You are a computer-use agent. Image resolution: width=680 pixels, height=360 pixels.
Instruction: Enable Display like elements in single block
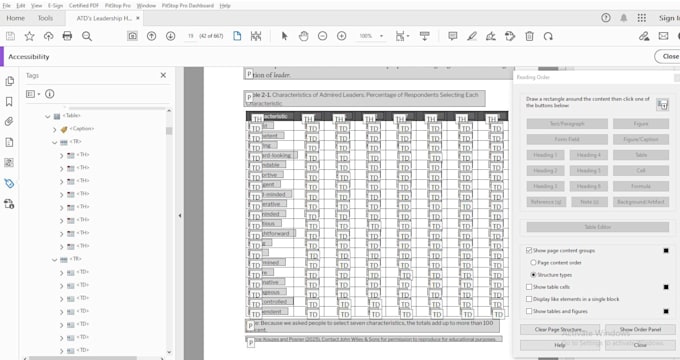pos(529,299)
